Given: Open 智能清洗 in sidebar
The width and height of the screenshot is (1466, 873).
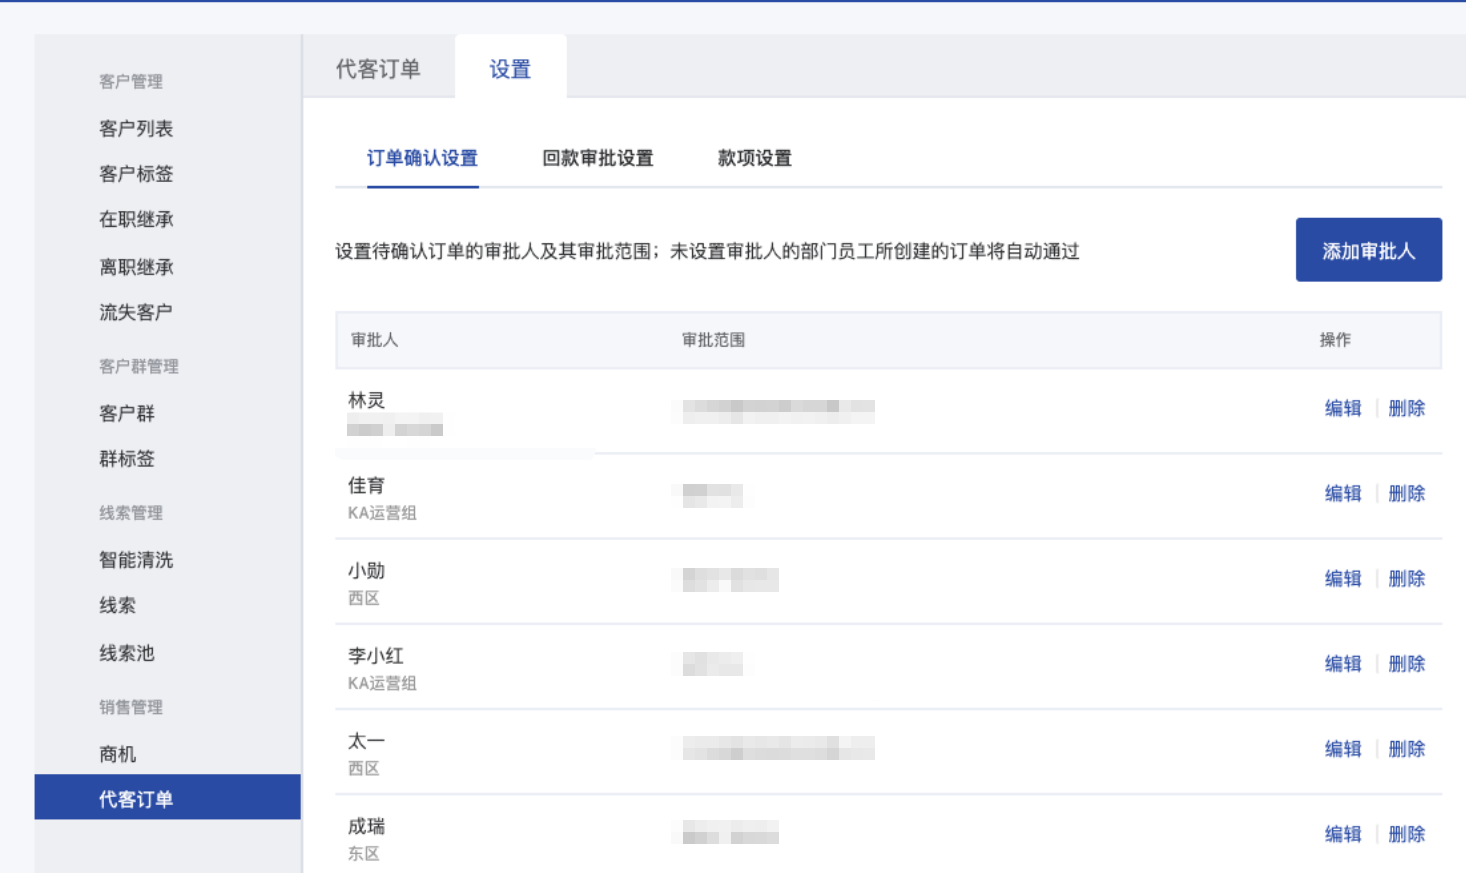Looking at the screenshot, I should click(136, 559).
